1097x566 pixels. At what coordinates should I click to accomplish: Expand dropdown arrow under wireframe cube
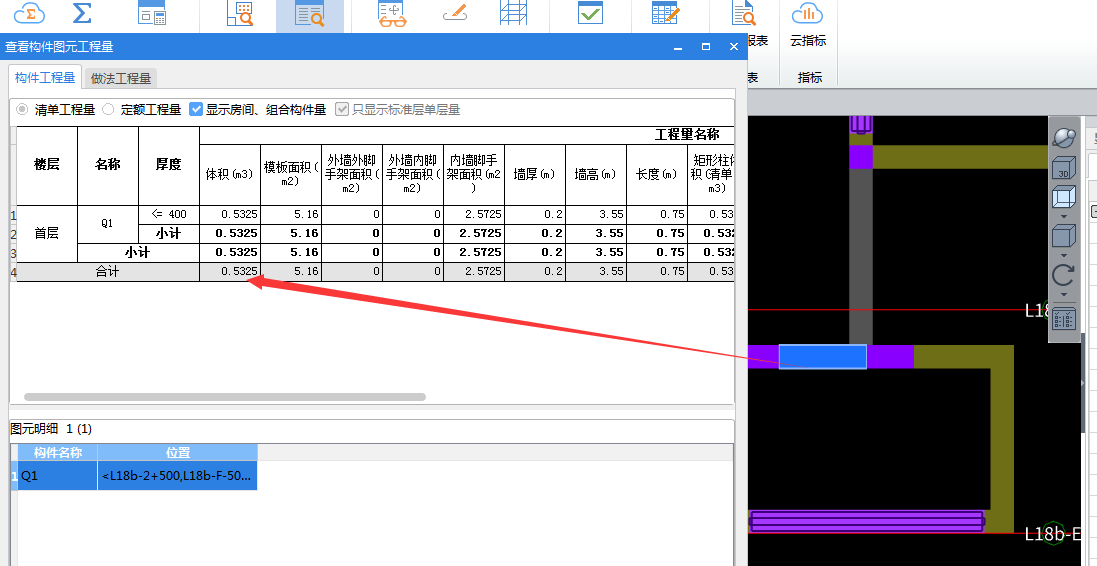click(1064, 217)
